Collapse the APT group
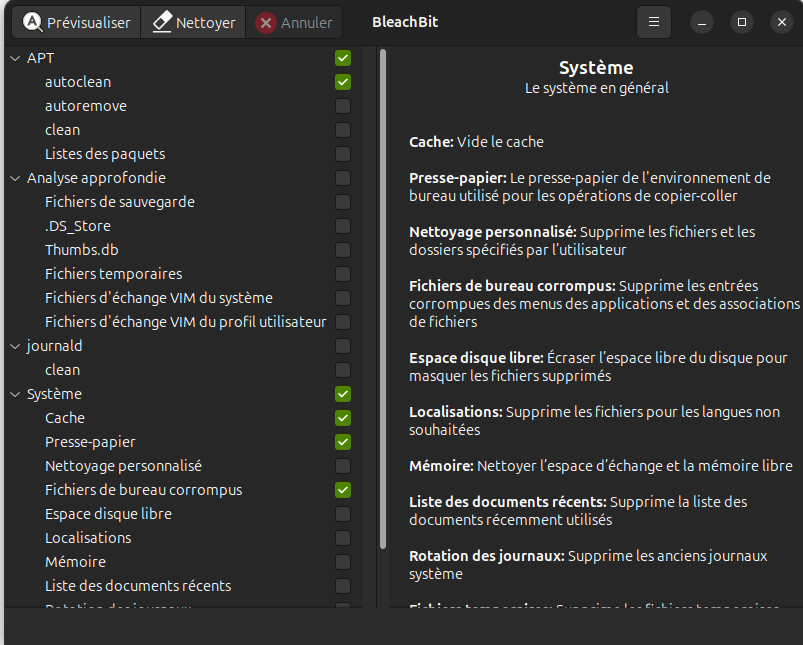This screenshot has width=803, height=645. (x=15, y=58)
